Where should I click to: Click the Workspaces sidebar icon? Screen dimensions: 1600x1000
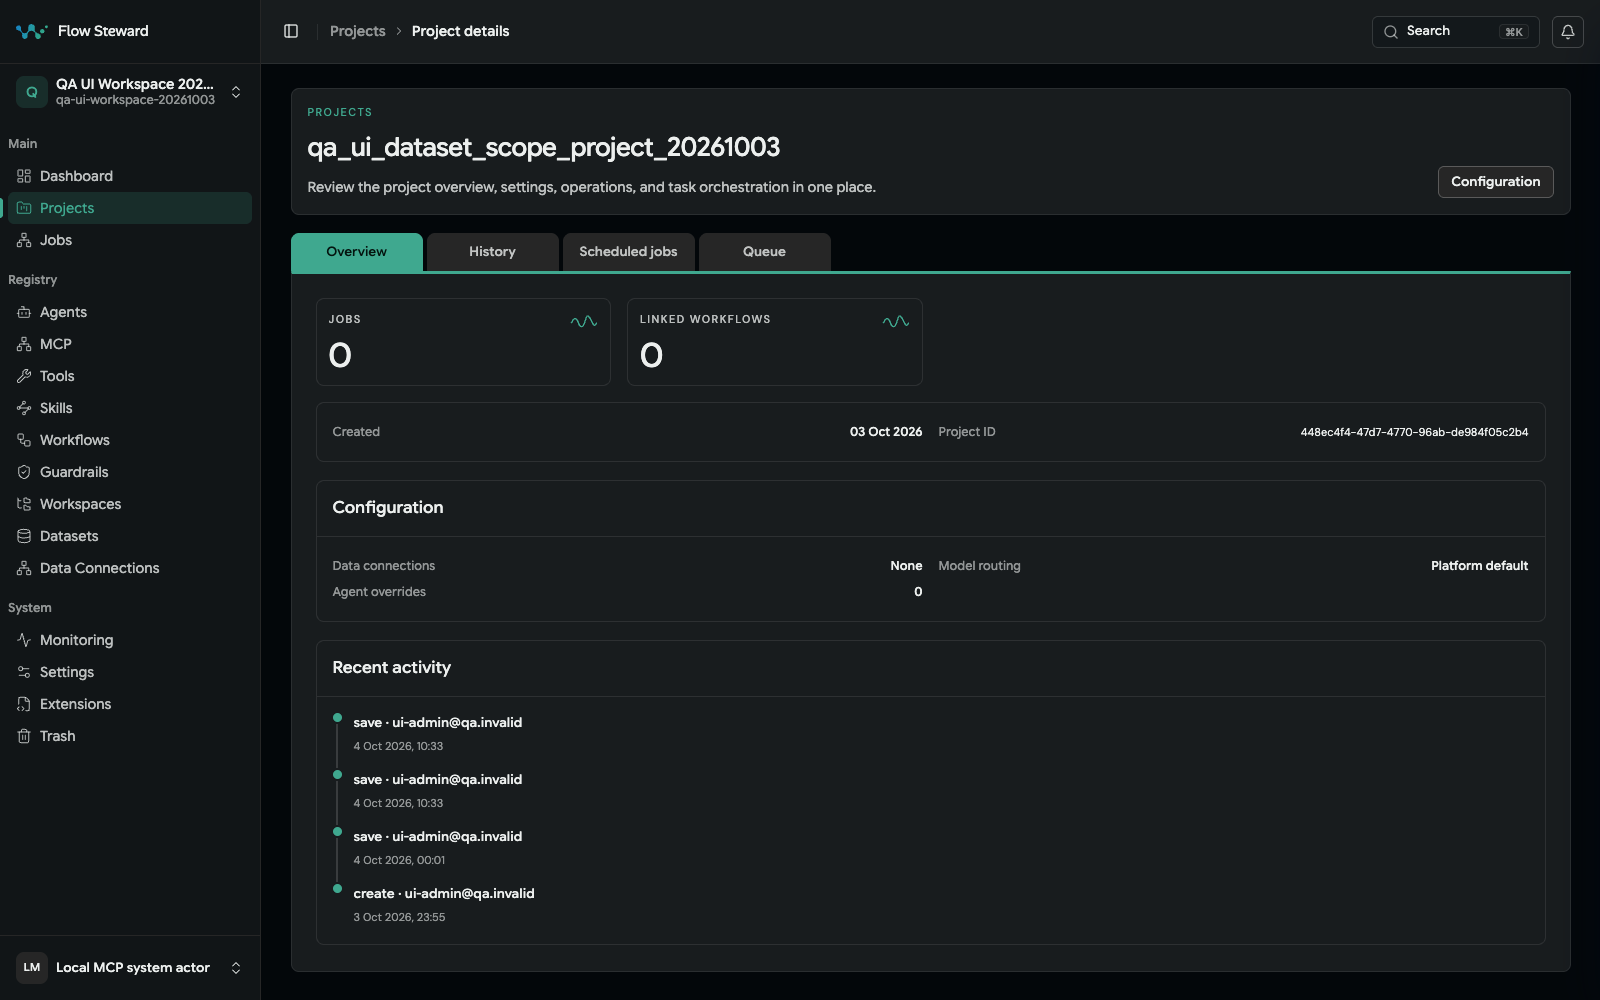(24, 504)
